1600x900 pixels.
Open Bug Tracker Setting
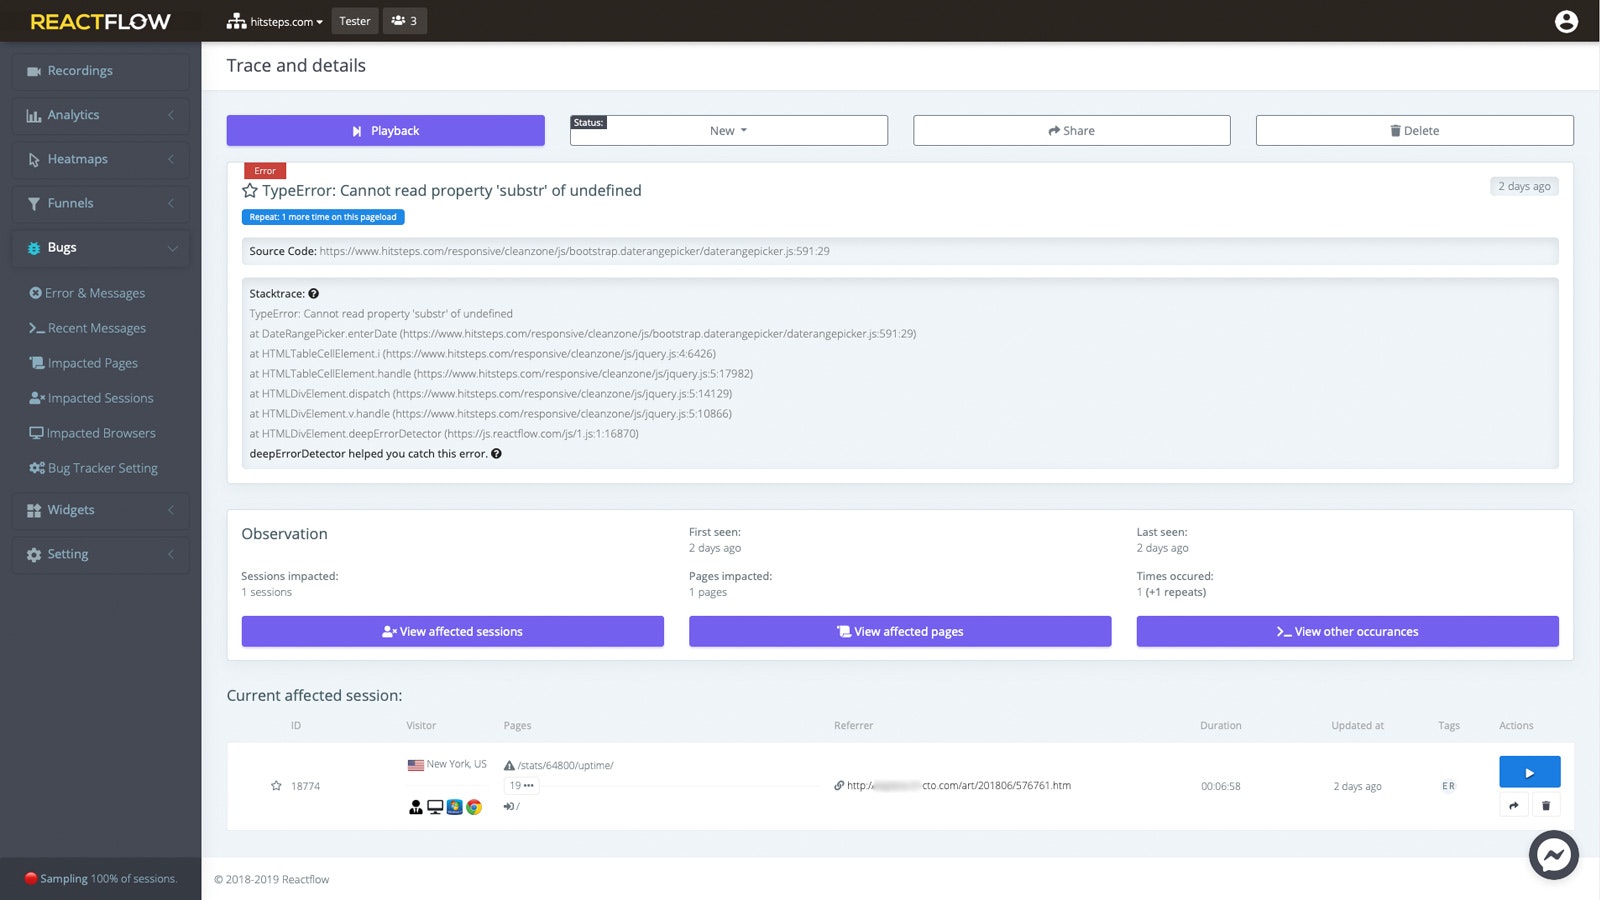(102, 467)
